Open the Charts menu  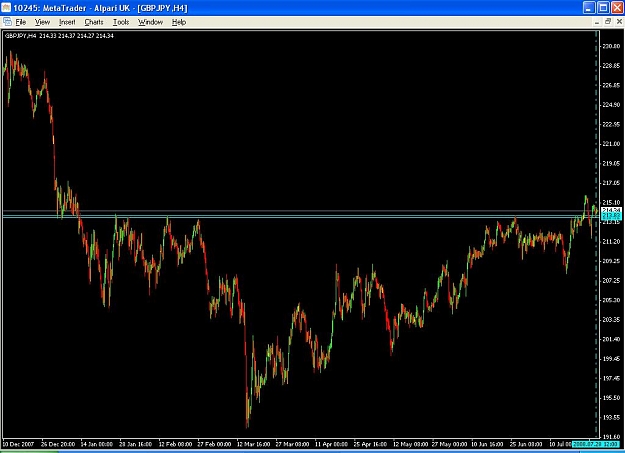94,22
